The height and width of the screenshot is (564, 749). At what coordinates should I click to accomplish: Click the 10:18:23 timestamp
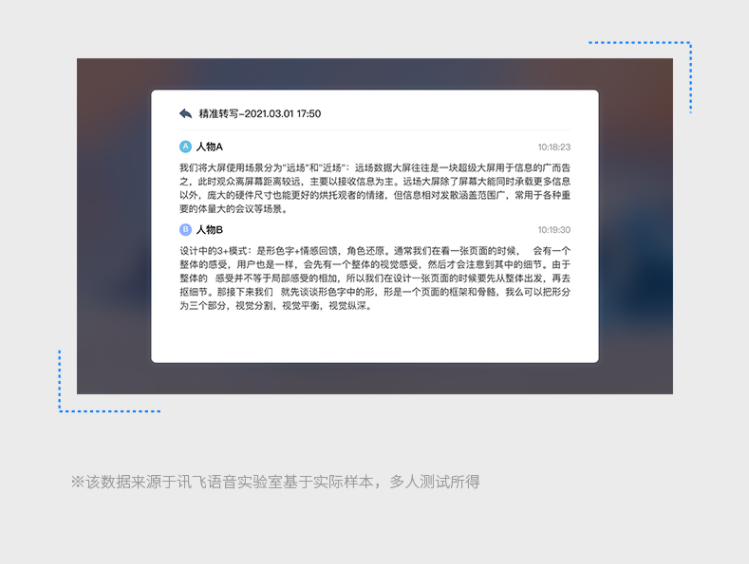coord(553,147)
